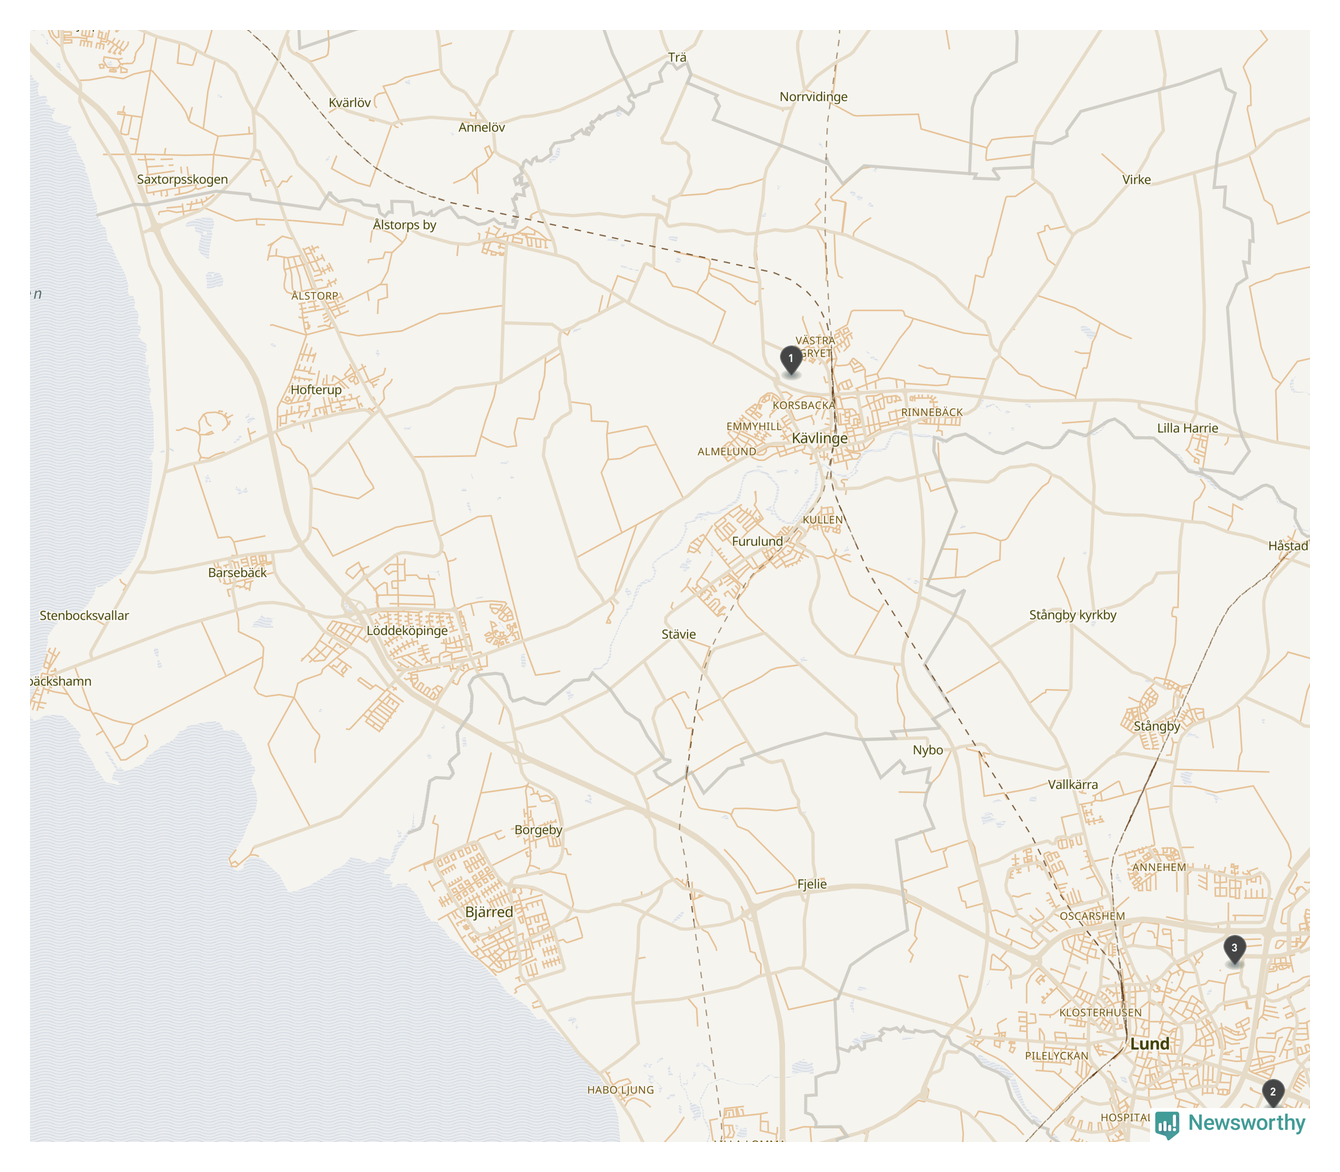
Task: Select the Saxtorpsskogen label
Action: click(x=182, y=180)
